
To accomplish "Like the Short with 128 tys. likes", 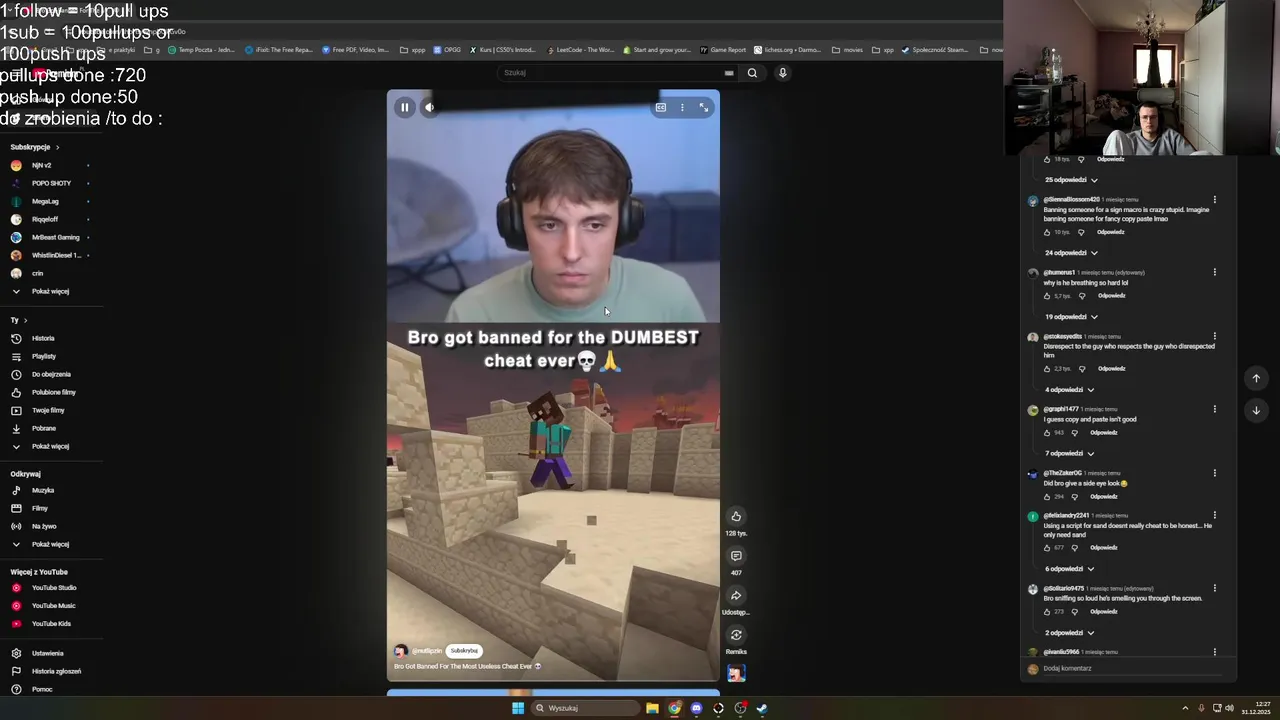I will tap(736, 516).
